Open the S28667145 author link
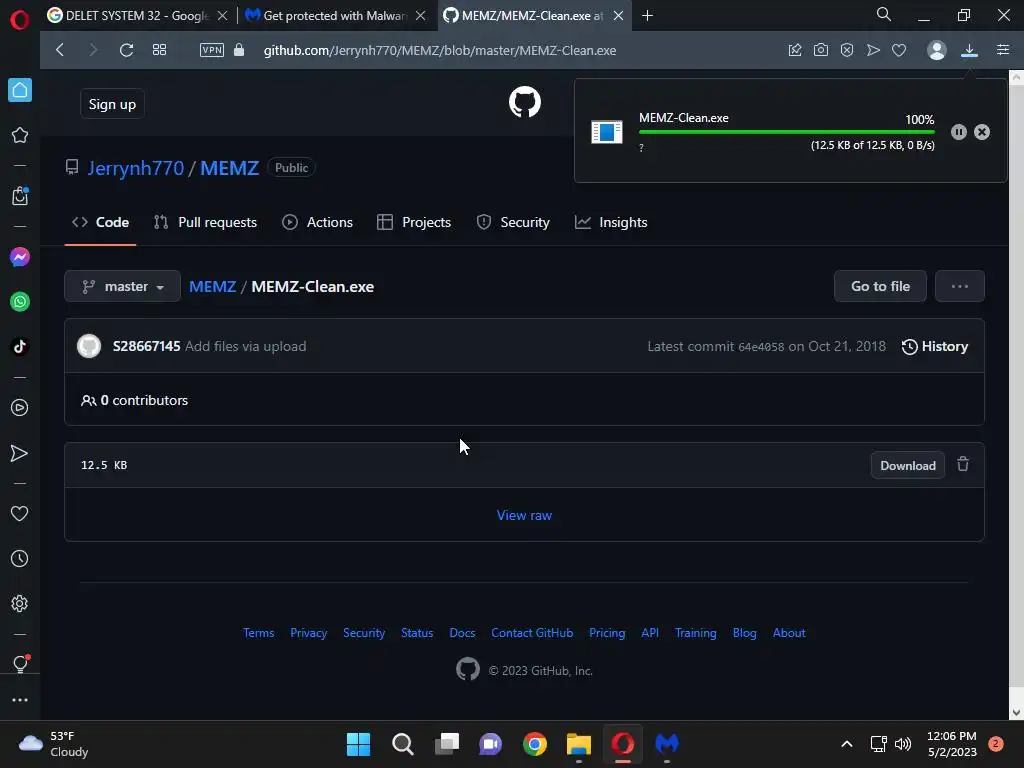1024x768 pixels. pyautogui.click(x=146, y=346)
